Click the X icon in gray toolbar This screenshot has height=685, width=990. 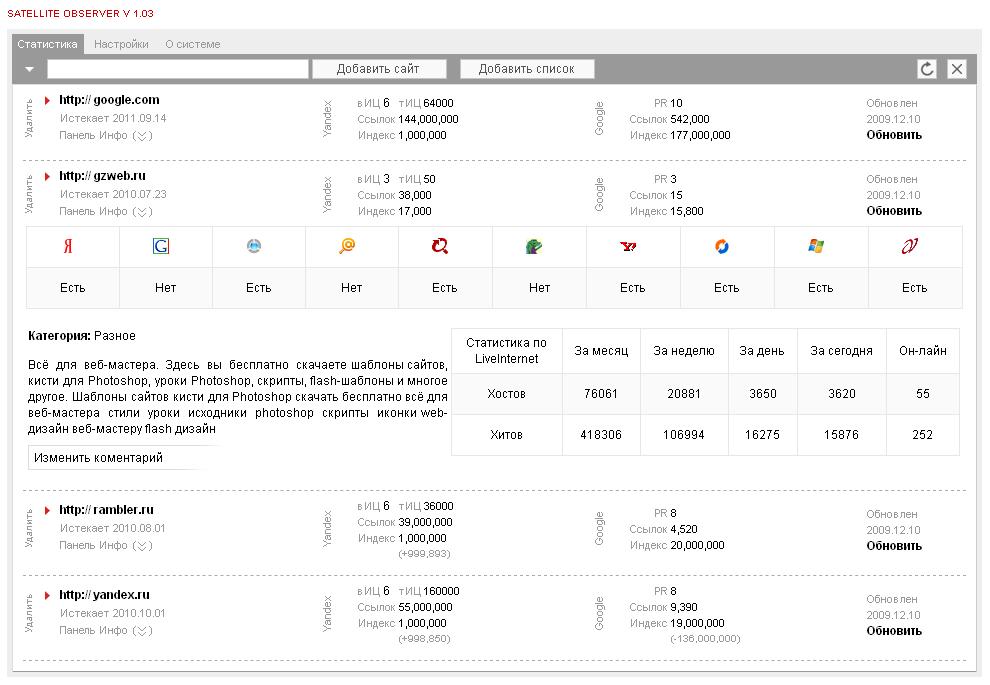[957, 69]
